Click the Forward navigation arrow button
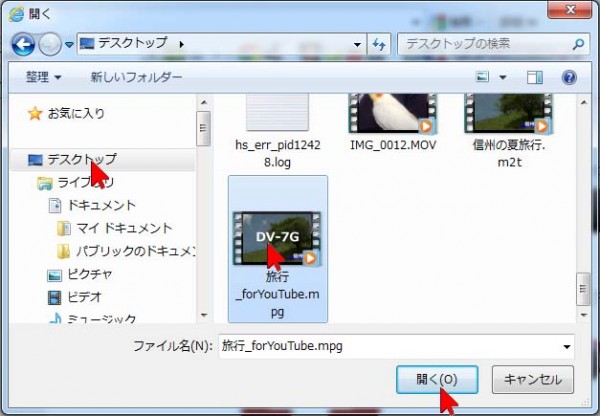 pos(50,44)
